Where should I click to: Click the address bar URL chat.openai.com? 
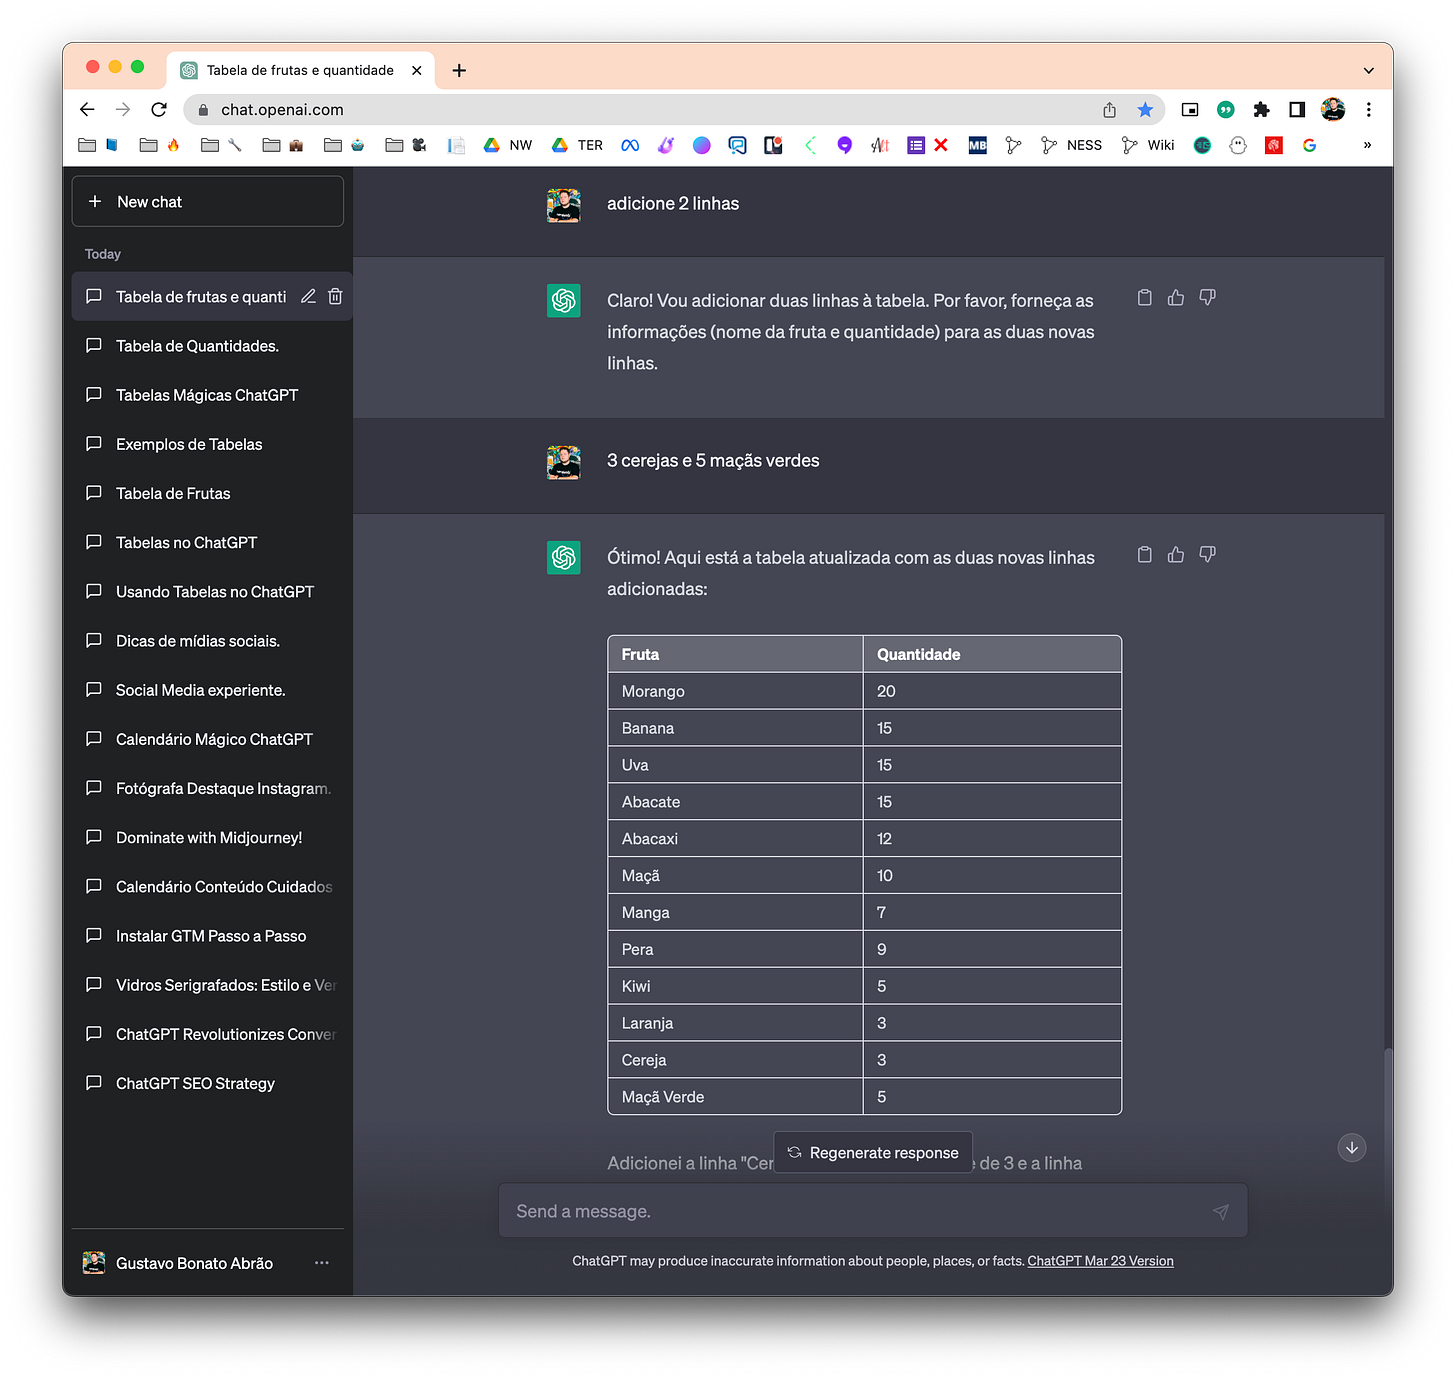click(282, 110)
